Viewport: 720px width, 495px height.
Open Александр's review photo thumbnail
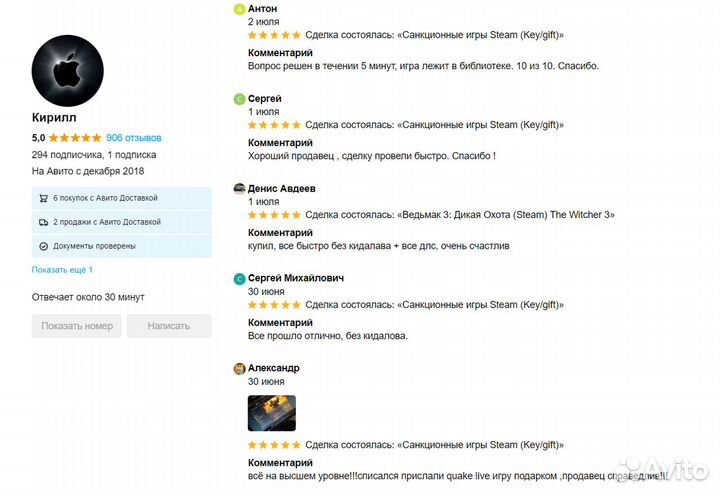point(271,413)
